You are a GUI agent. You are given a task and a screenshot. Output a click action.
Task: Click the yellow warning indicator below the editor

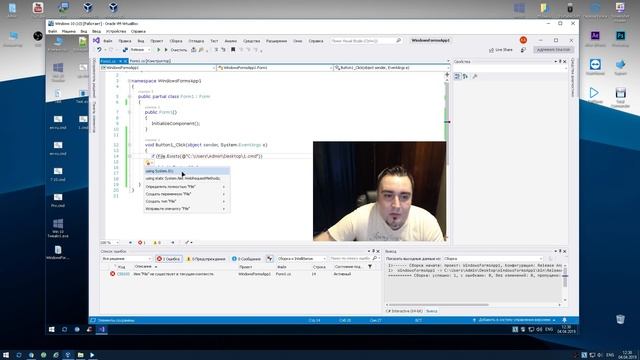[x=156, y=242]
